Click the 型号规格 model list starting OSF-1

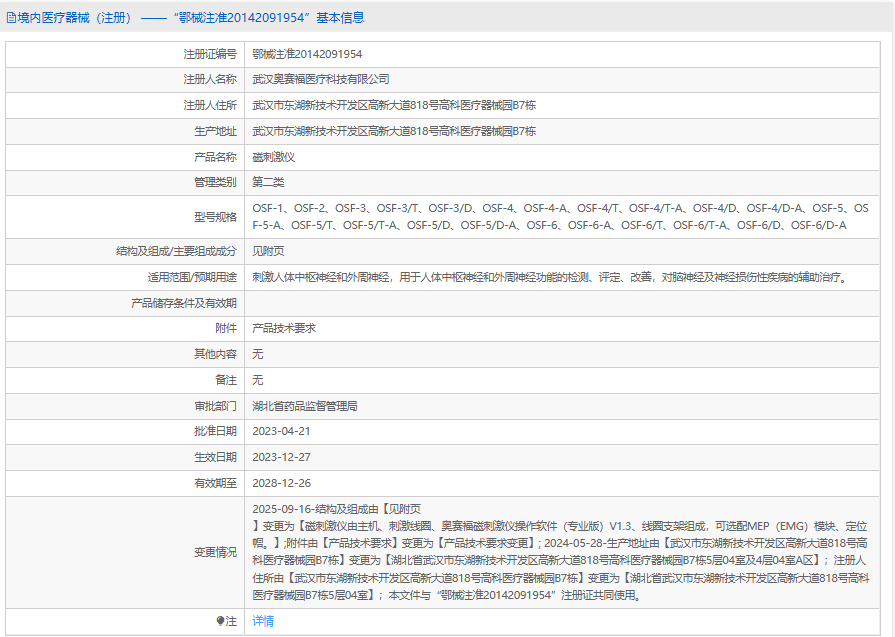[x=561, y=217]
